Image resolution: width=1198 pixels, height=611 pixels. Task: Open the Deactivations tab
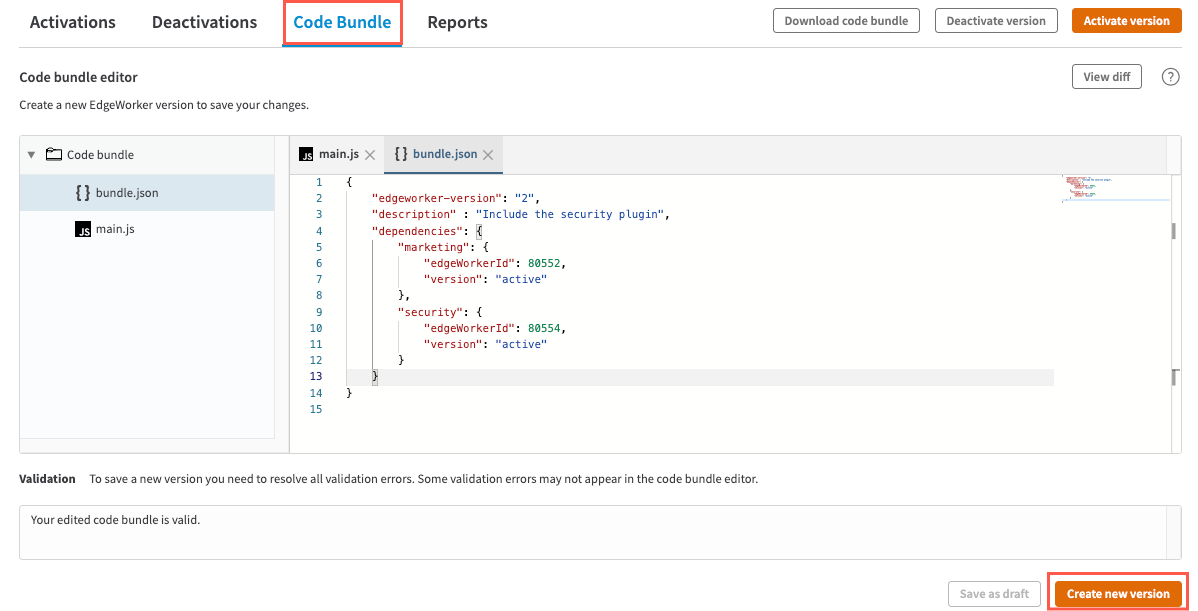204,22
